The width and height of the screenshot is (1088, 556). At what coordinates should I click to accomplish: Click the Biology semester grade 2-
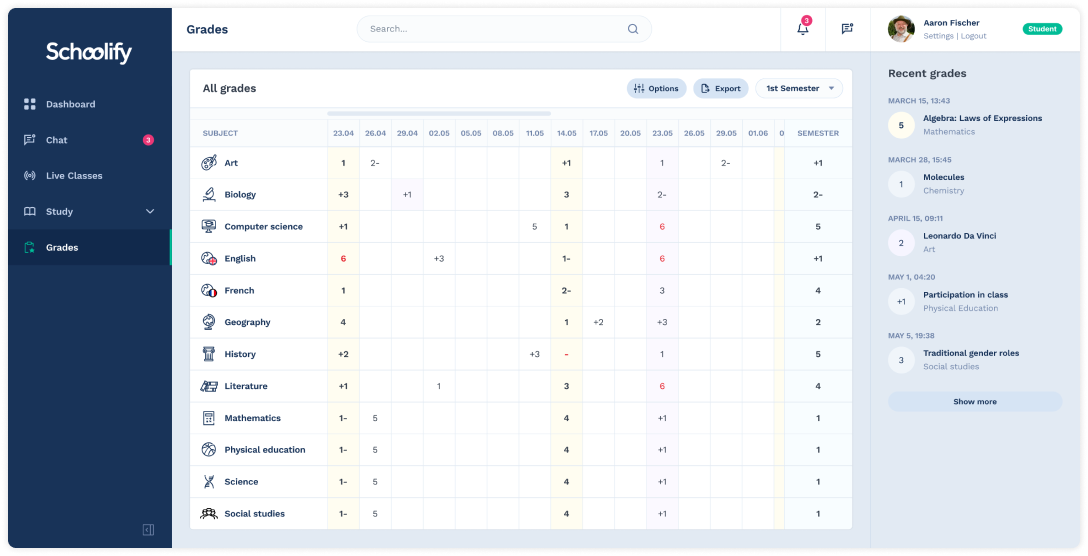[x=818, y=194]
